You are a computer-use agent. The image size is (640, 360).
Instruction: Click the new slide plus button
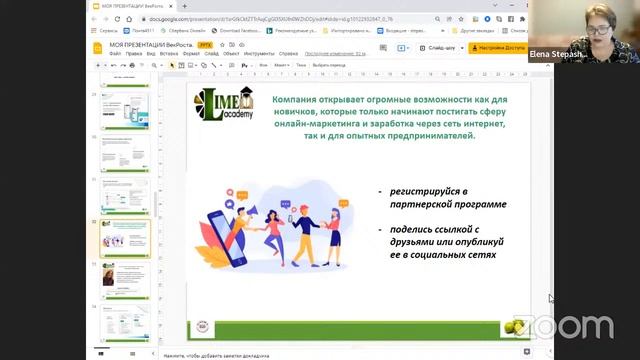98,65
